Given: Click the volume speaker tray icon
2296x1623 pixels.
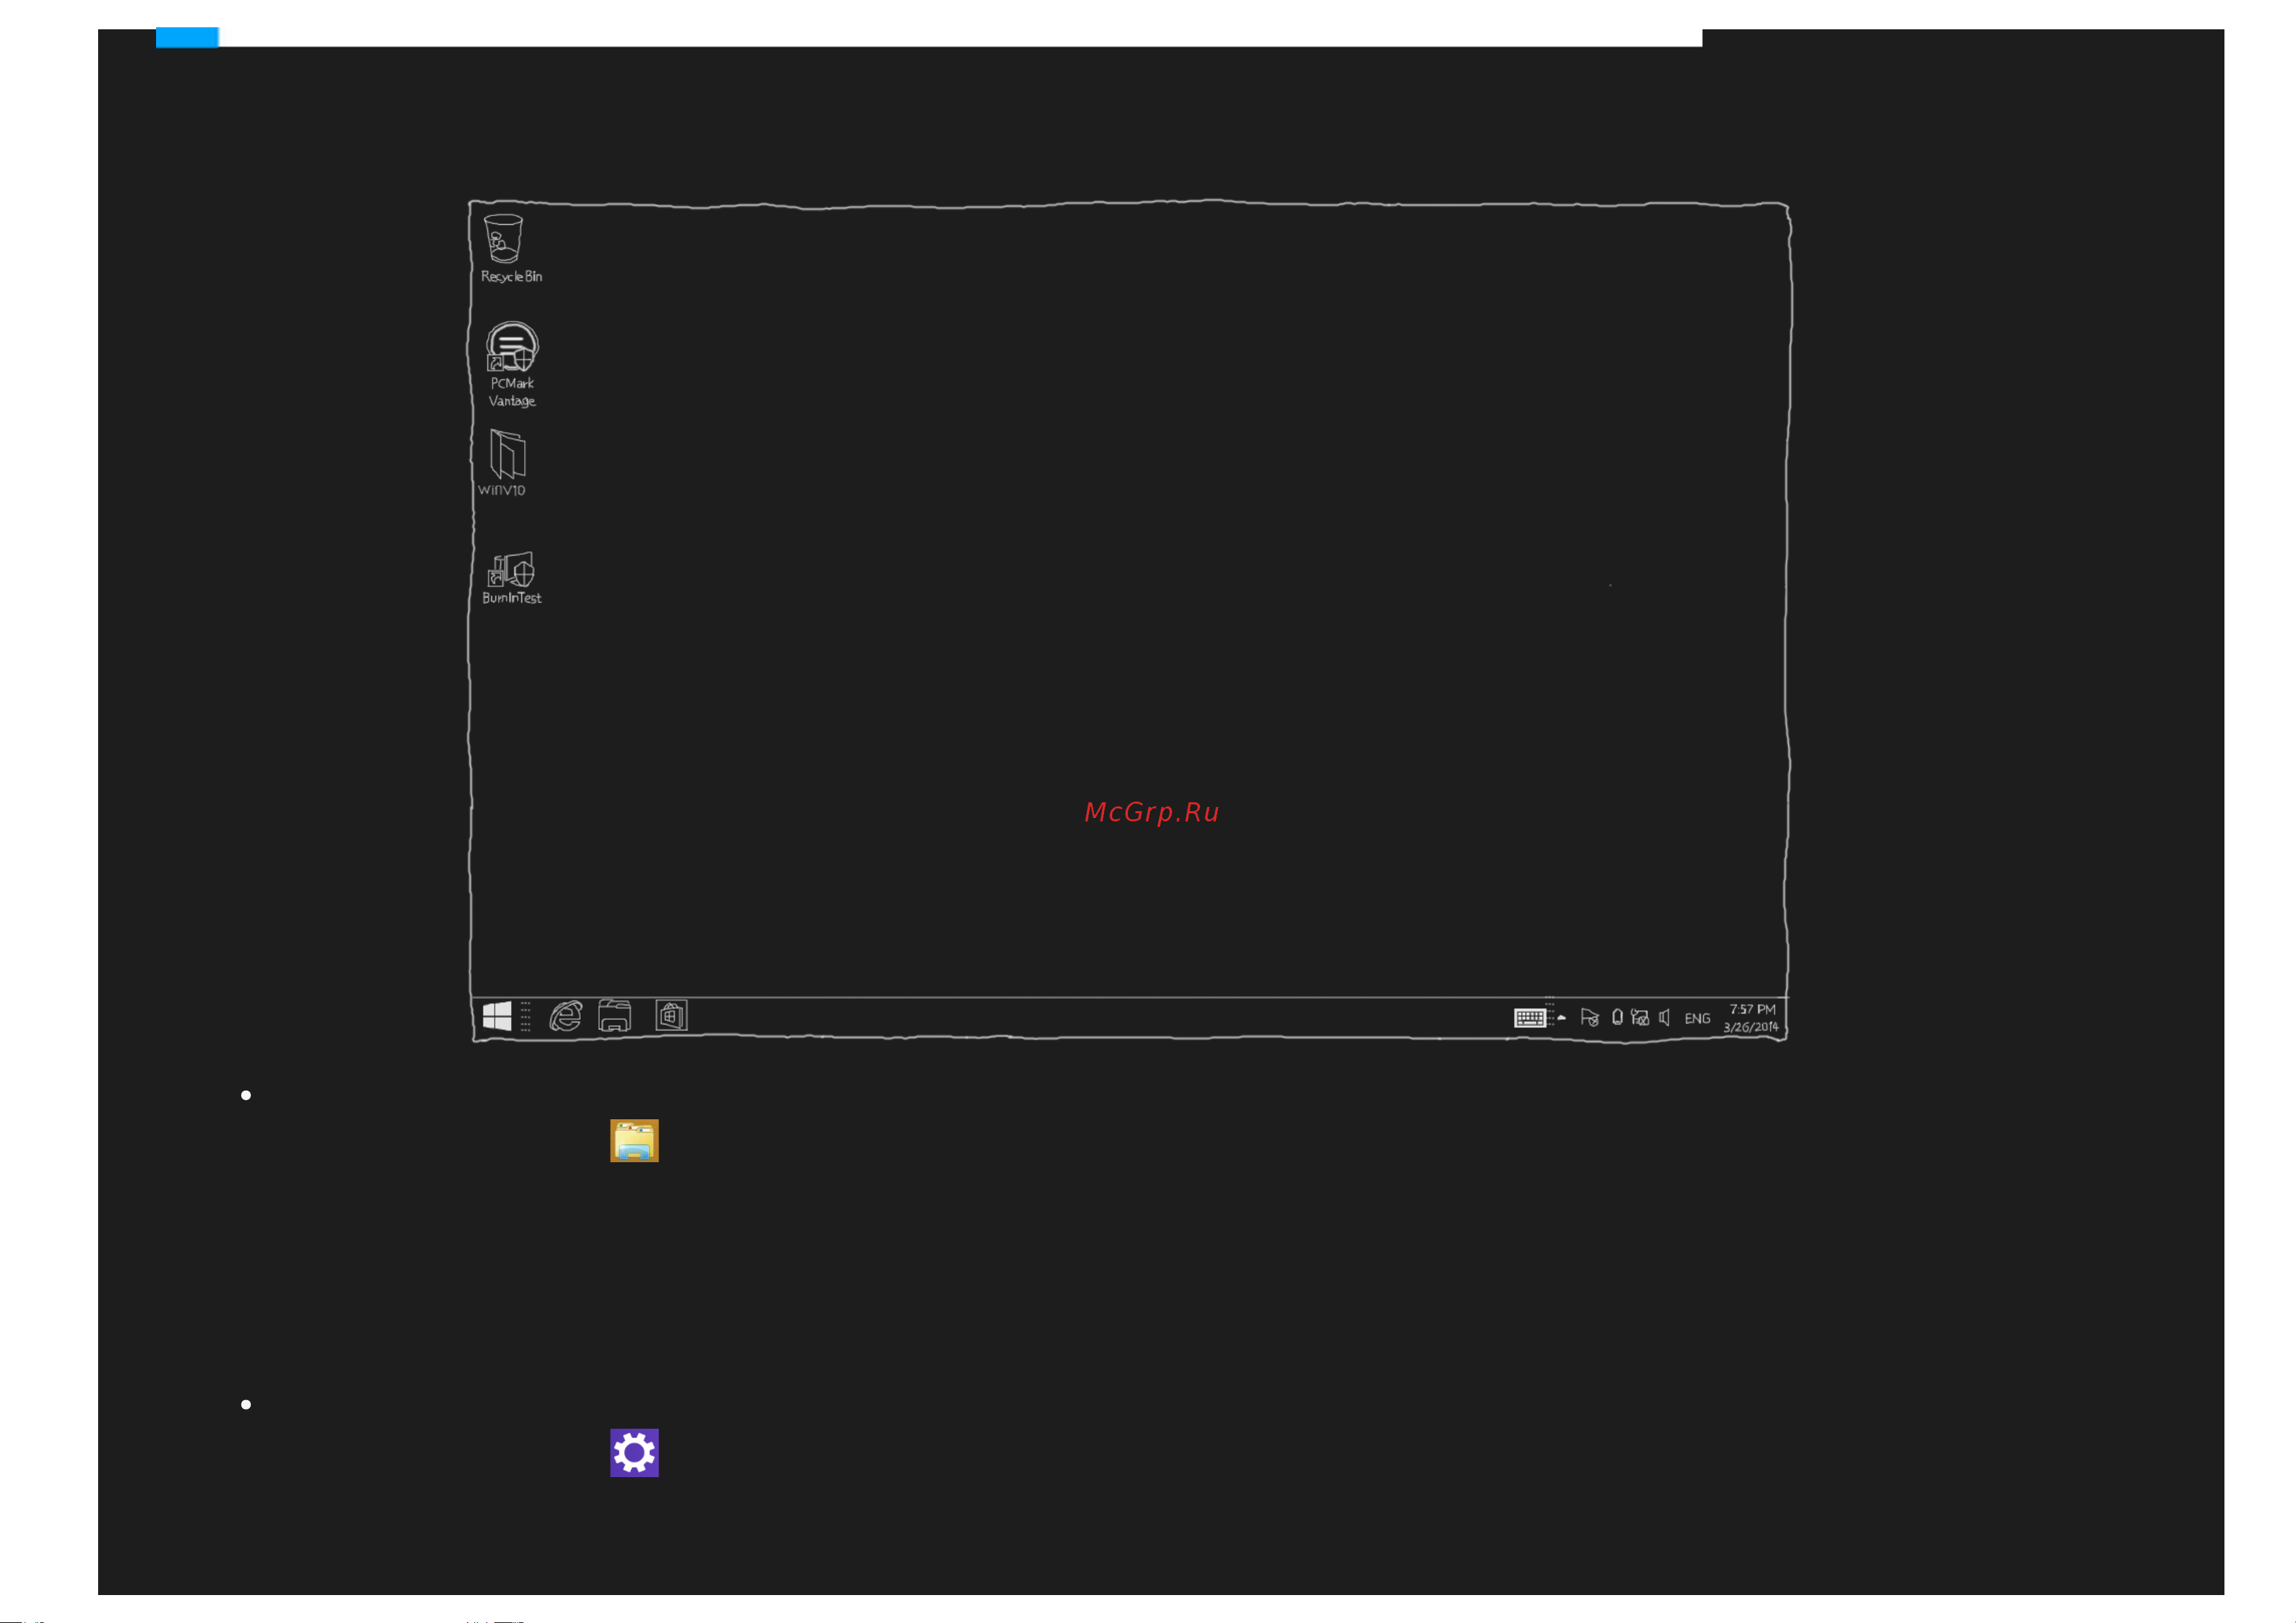Looking at the screenshot, I should 1665,1017.
